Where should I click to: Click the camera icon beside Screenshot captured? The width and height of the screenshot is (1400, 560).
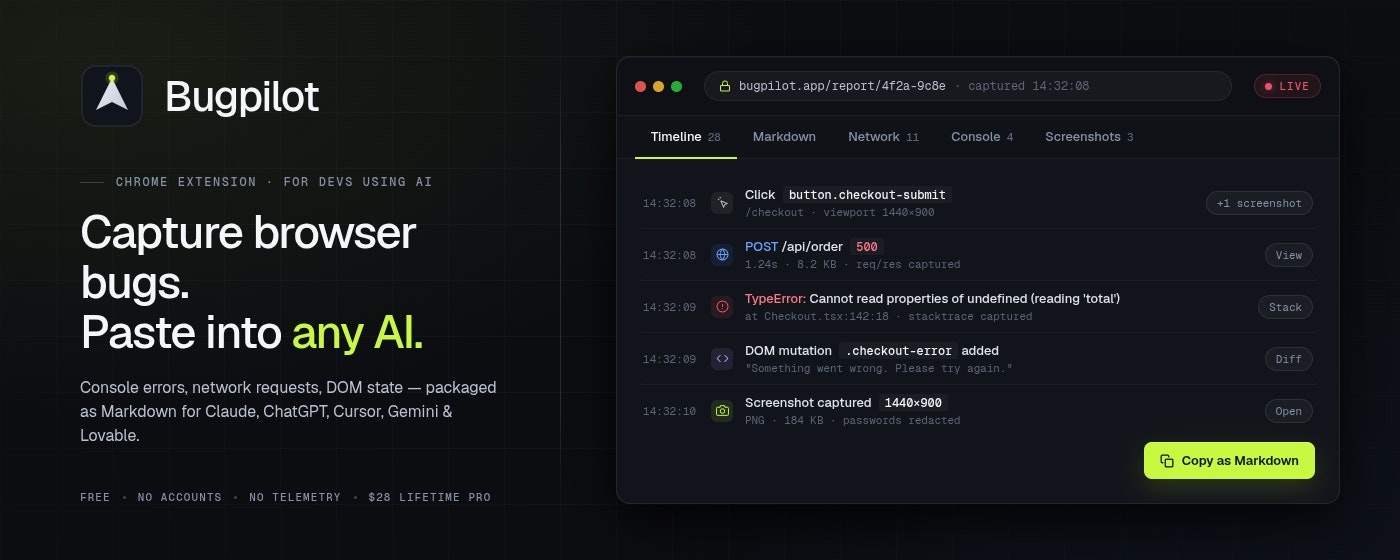[x=722, y=411]
